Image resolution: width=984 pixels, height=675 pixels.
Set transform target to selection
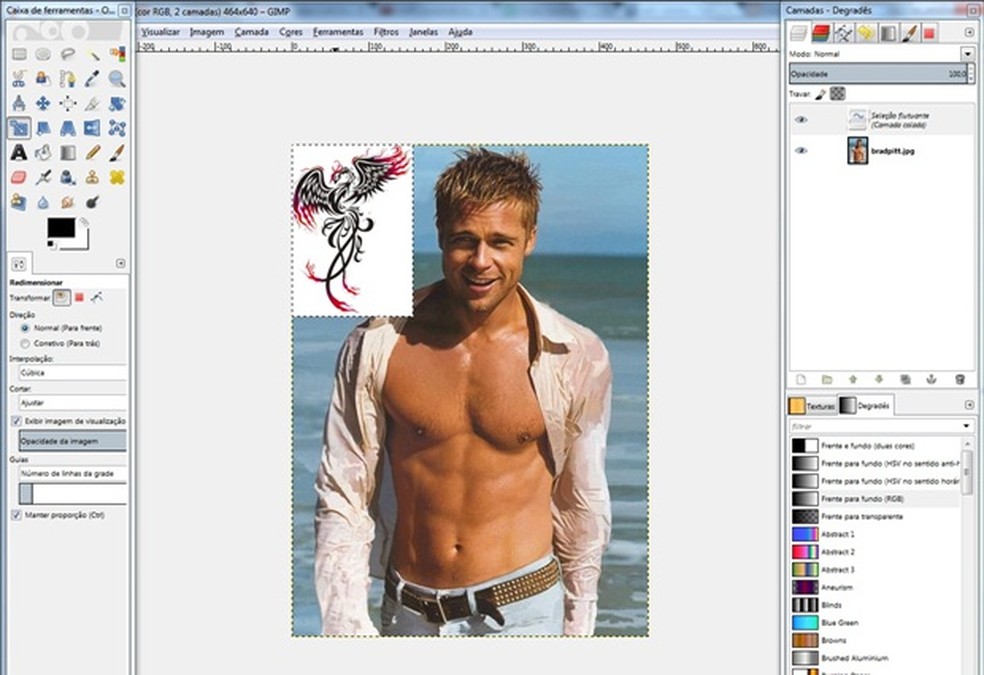79,297
